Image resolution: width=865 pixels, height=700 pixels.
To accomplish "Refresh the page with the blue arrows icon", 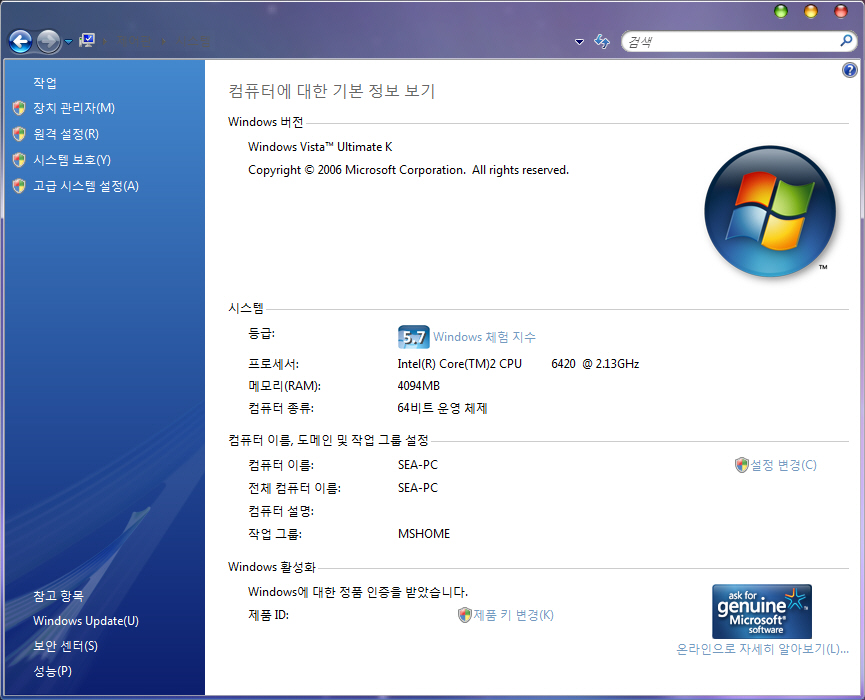I will tap(602, 41).
